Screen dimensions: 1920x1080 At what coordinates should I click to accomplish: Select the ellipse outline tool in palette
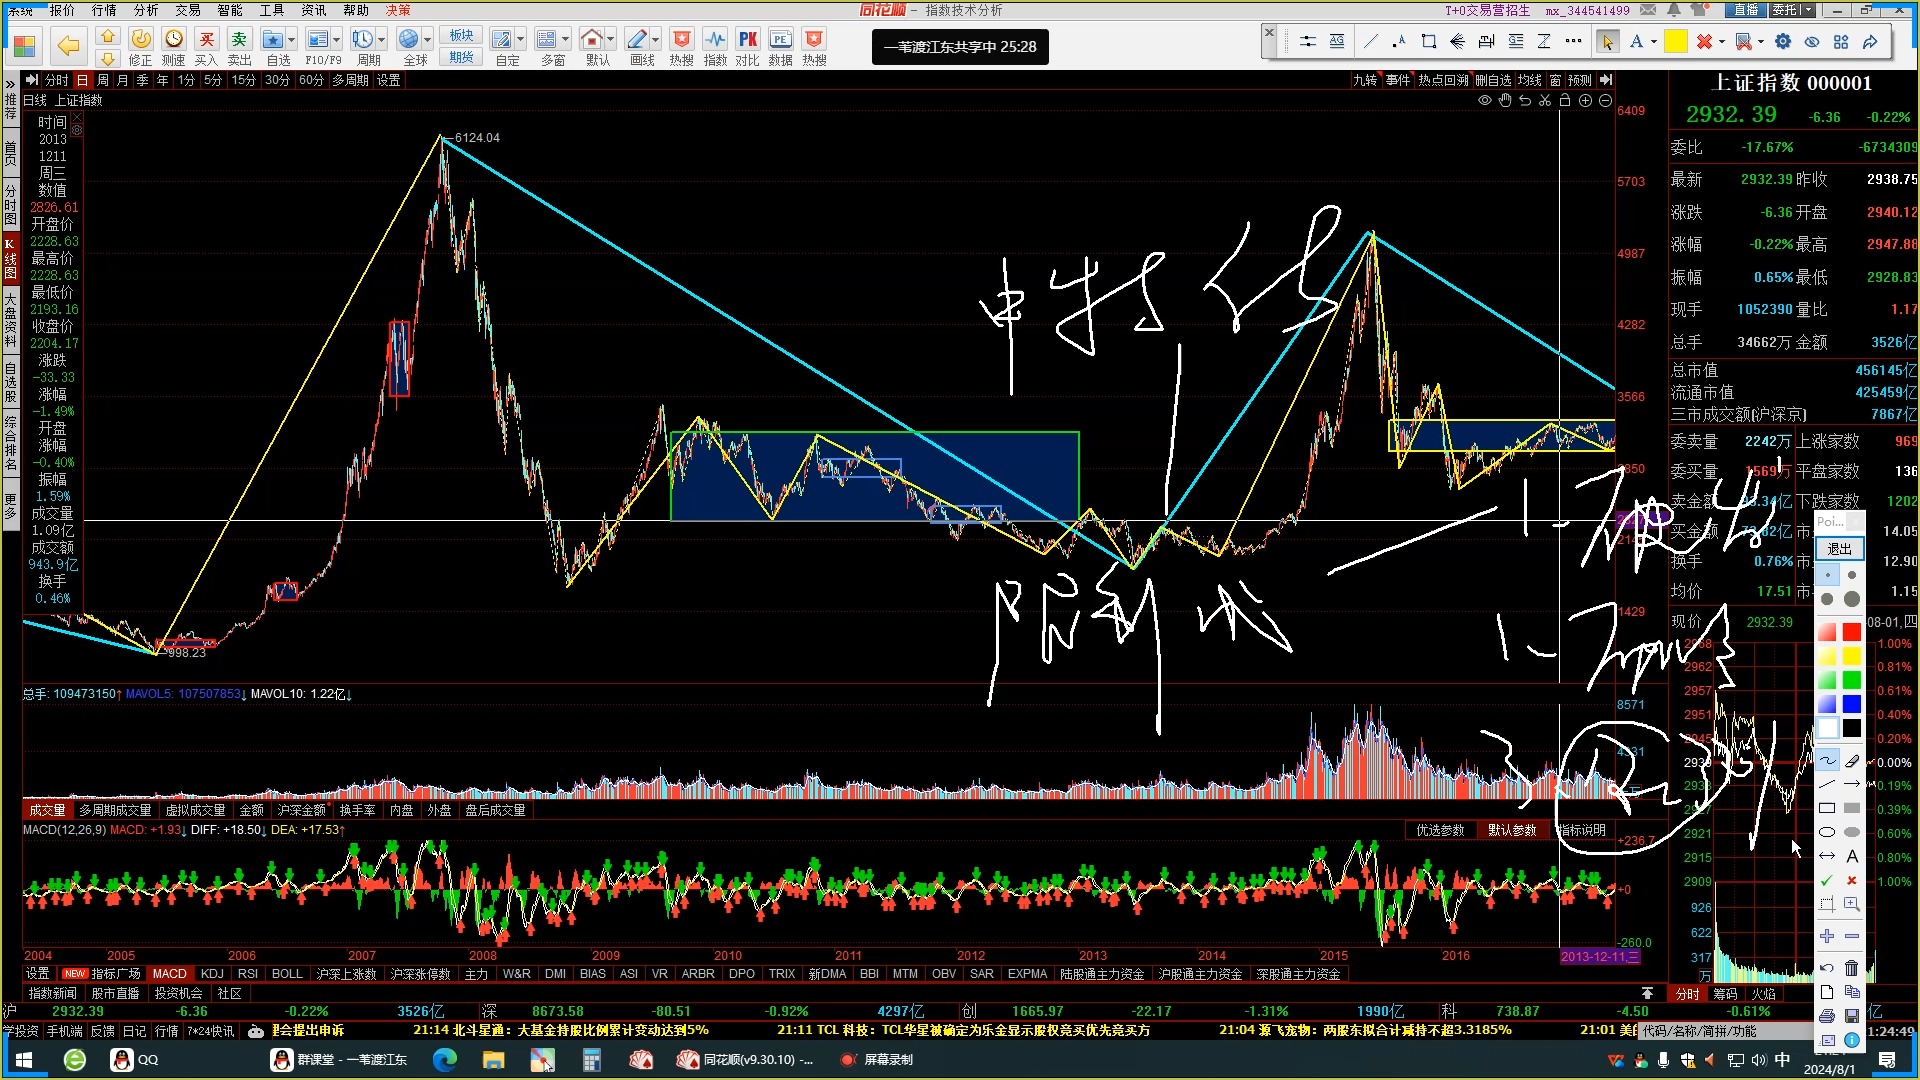pyautogui.click(x=1827, y=832)
